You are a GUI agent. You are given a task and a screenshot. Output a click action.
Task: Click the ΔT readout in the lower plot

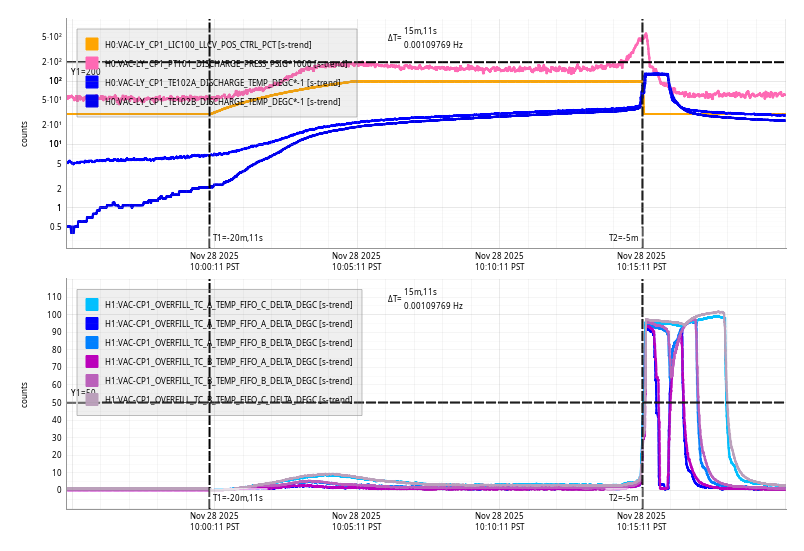pyautogui.click(x=425, y=299)
